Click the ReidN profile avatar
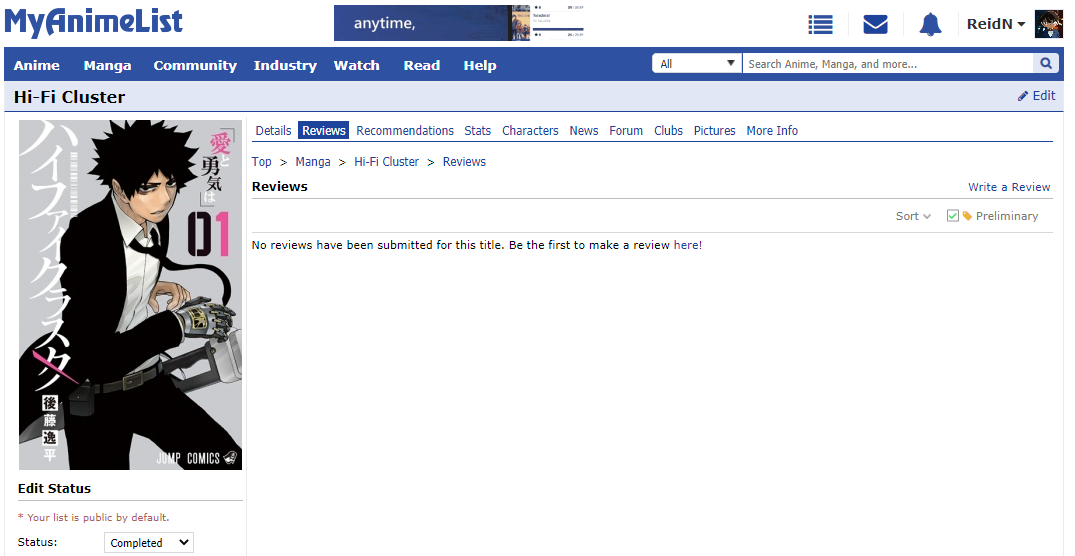Image resolution: width=1075 pixels, height=556 pixels. 1048,24
